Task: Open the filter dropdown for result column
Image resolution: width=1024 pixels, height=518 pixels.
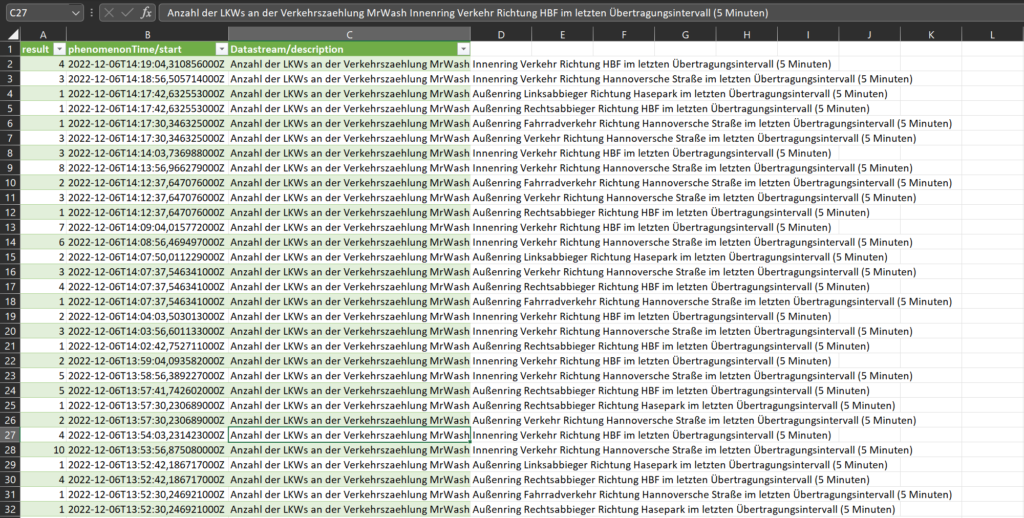Action: point(59,50)
